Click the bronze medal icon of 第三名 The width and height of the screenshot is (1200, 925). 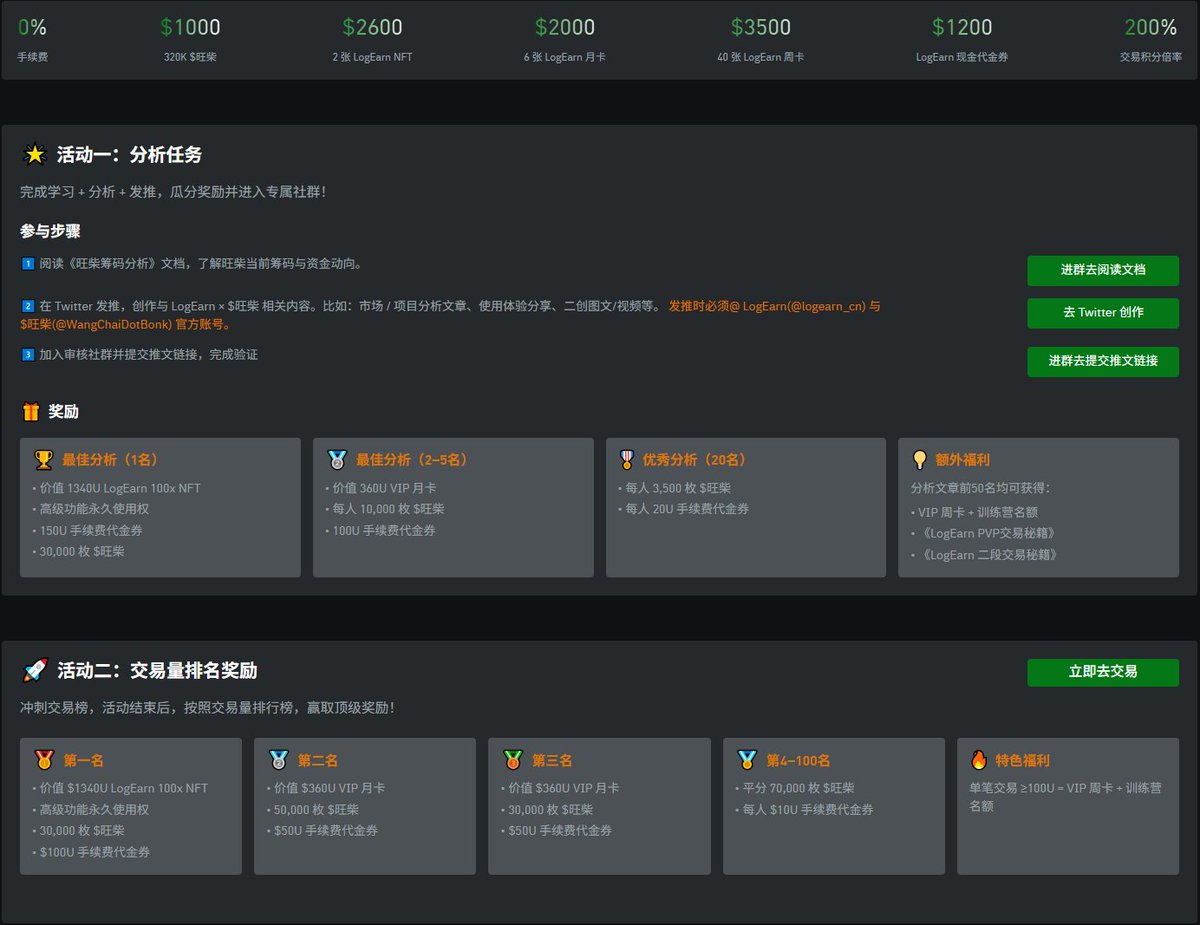click(x=512, y=760)
